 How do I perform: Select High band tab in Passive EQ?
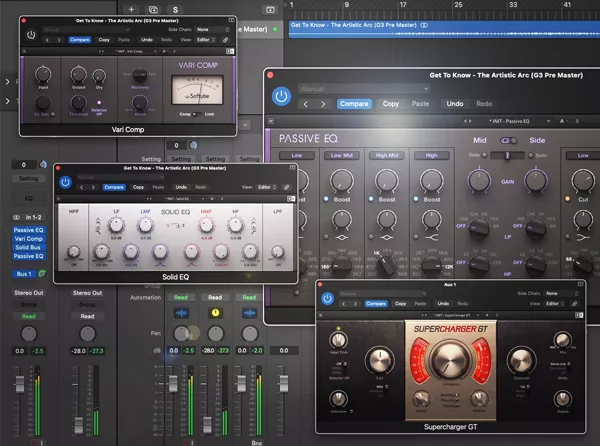[431, 155]
